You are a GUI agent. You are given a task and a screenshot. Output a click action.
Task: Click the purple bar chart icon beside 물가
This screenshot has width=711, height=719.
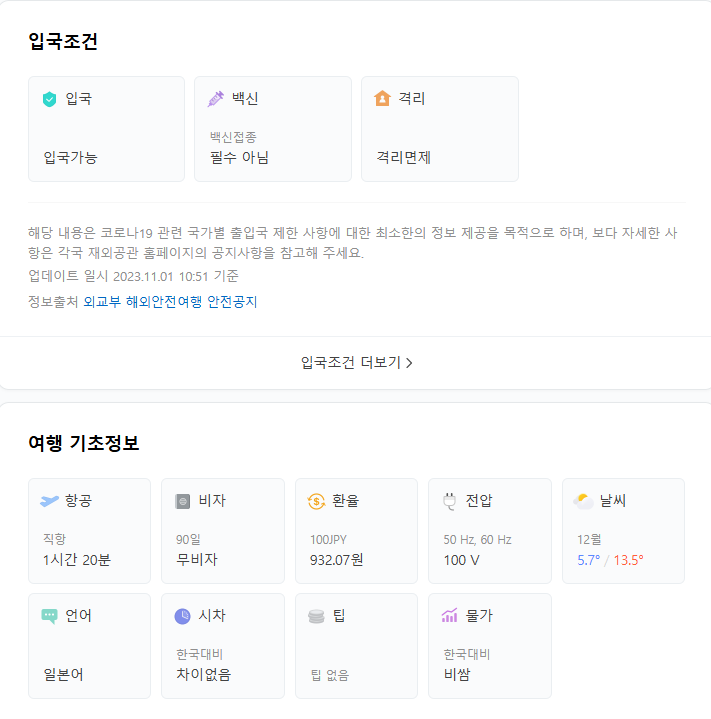pos(450,615)
